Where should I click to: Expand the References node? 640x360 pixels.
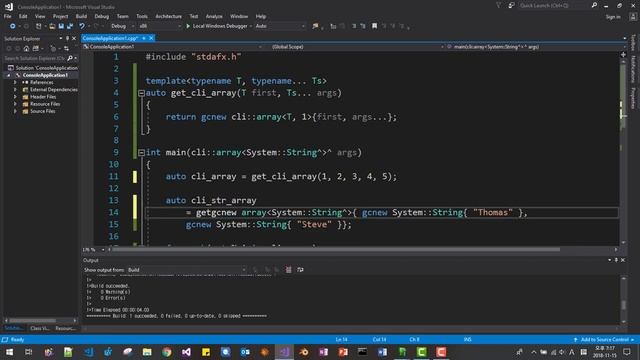(15, 82)
